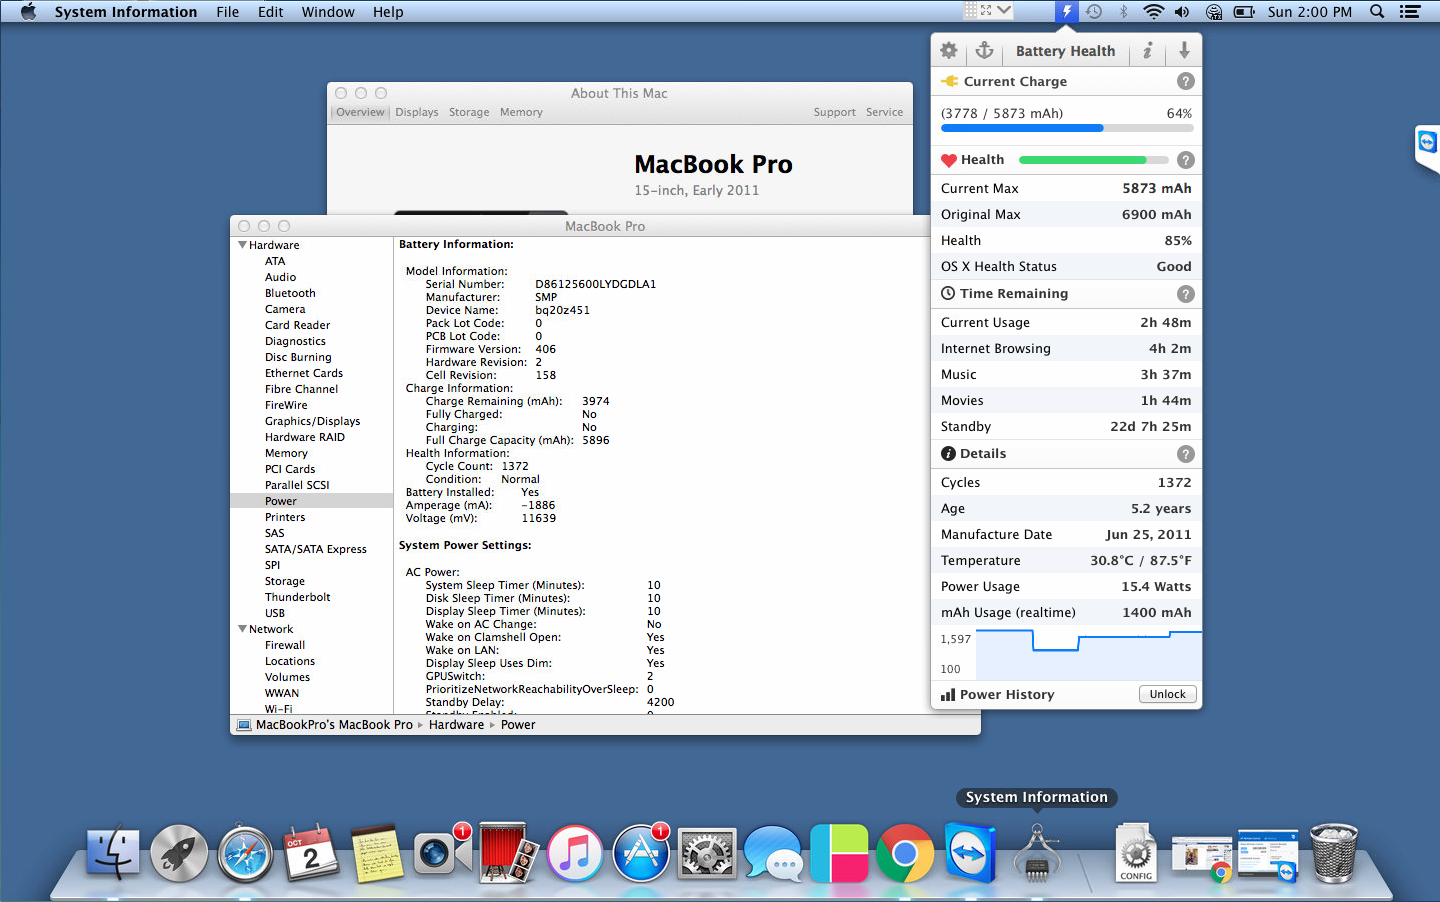
Task: Open TeamViewer from the Dock
Action: click(970, 854)
